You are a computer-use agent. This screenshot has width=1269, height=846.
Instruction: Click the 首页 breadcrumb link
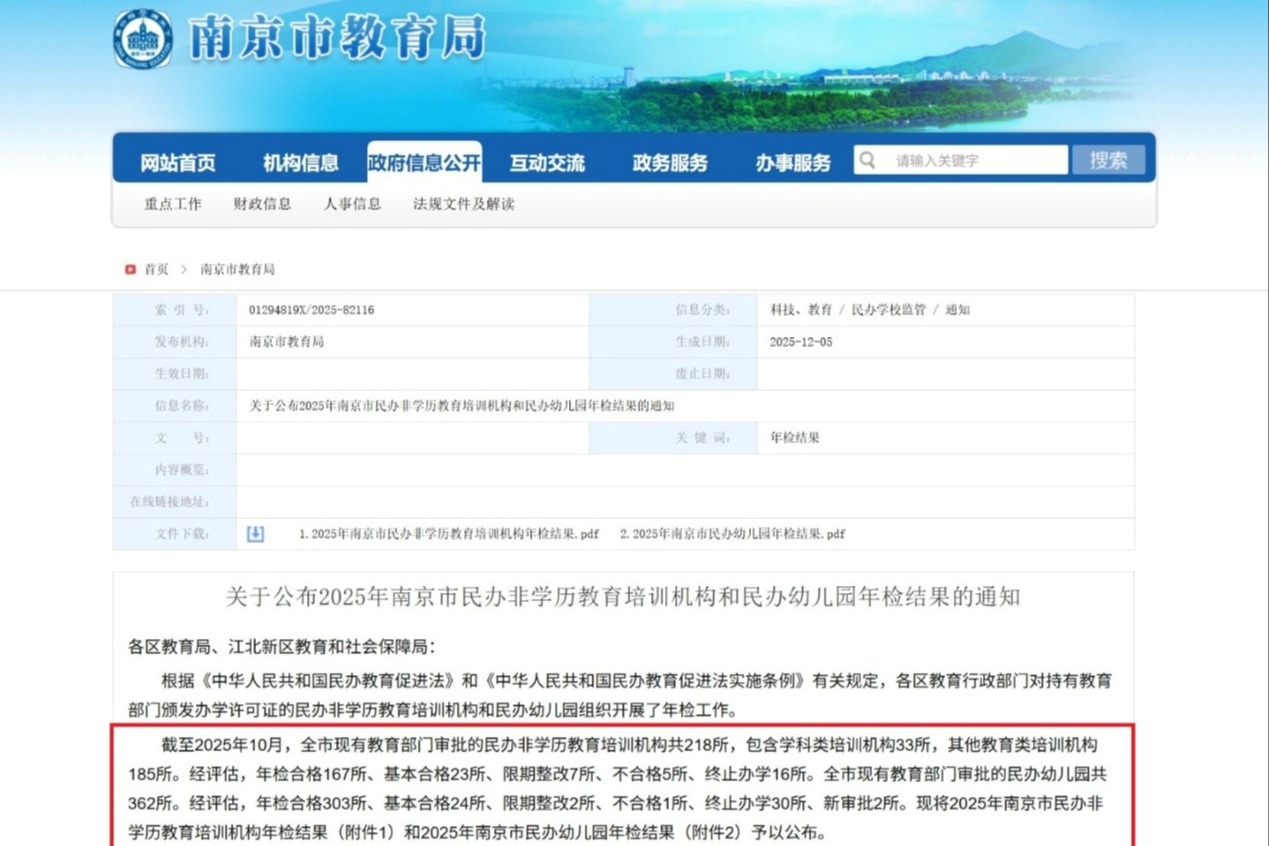156,269
